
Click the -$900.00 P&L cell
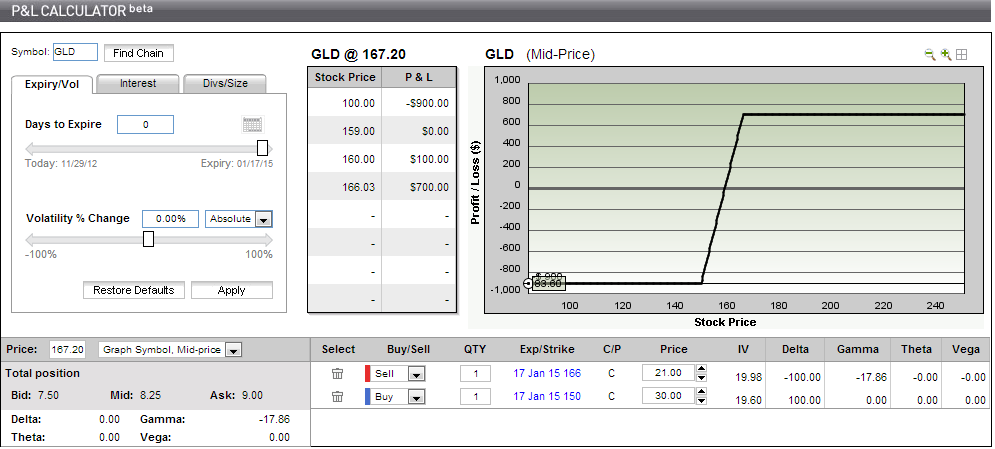click(x=419, y=103)
